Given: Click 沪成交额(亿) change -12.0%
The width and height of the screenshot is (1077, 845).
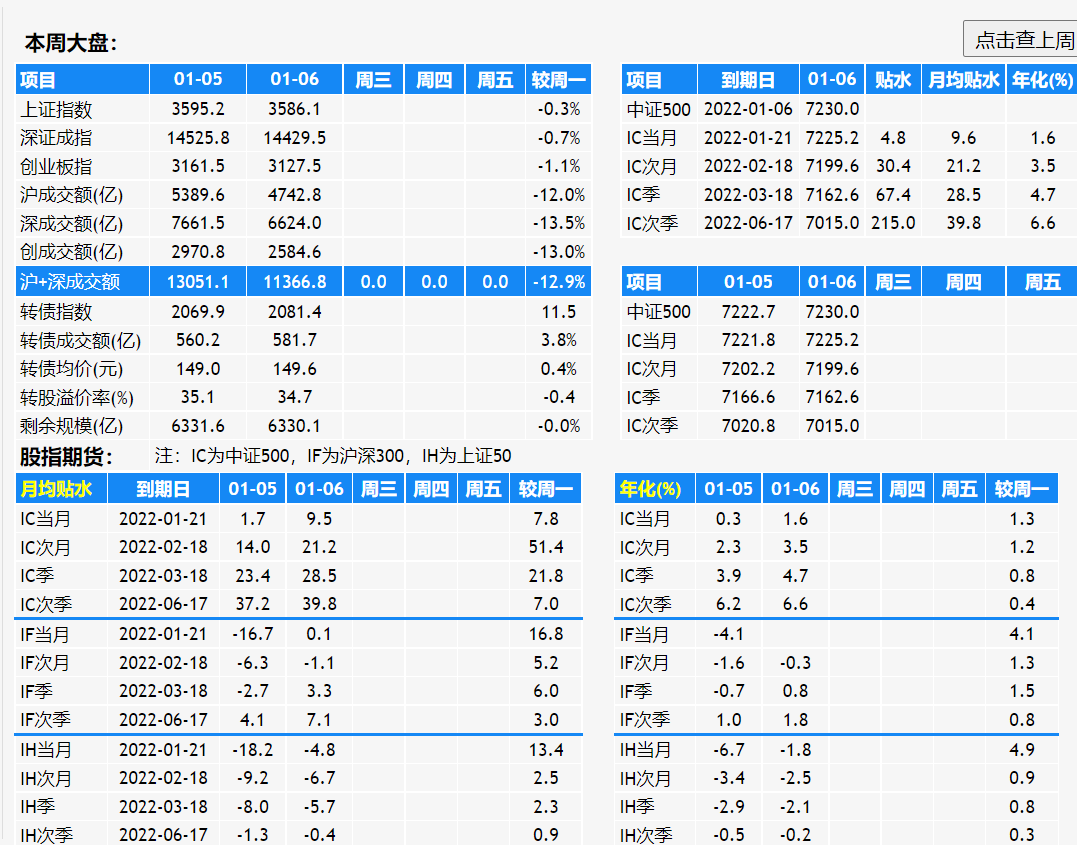Looking at the screenshot, I should [559, 195].
